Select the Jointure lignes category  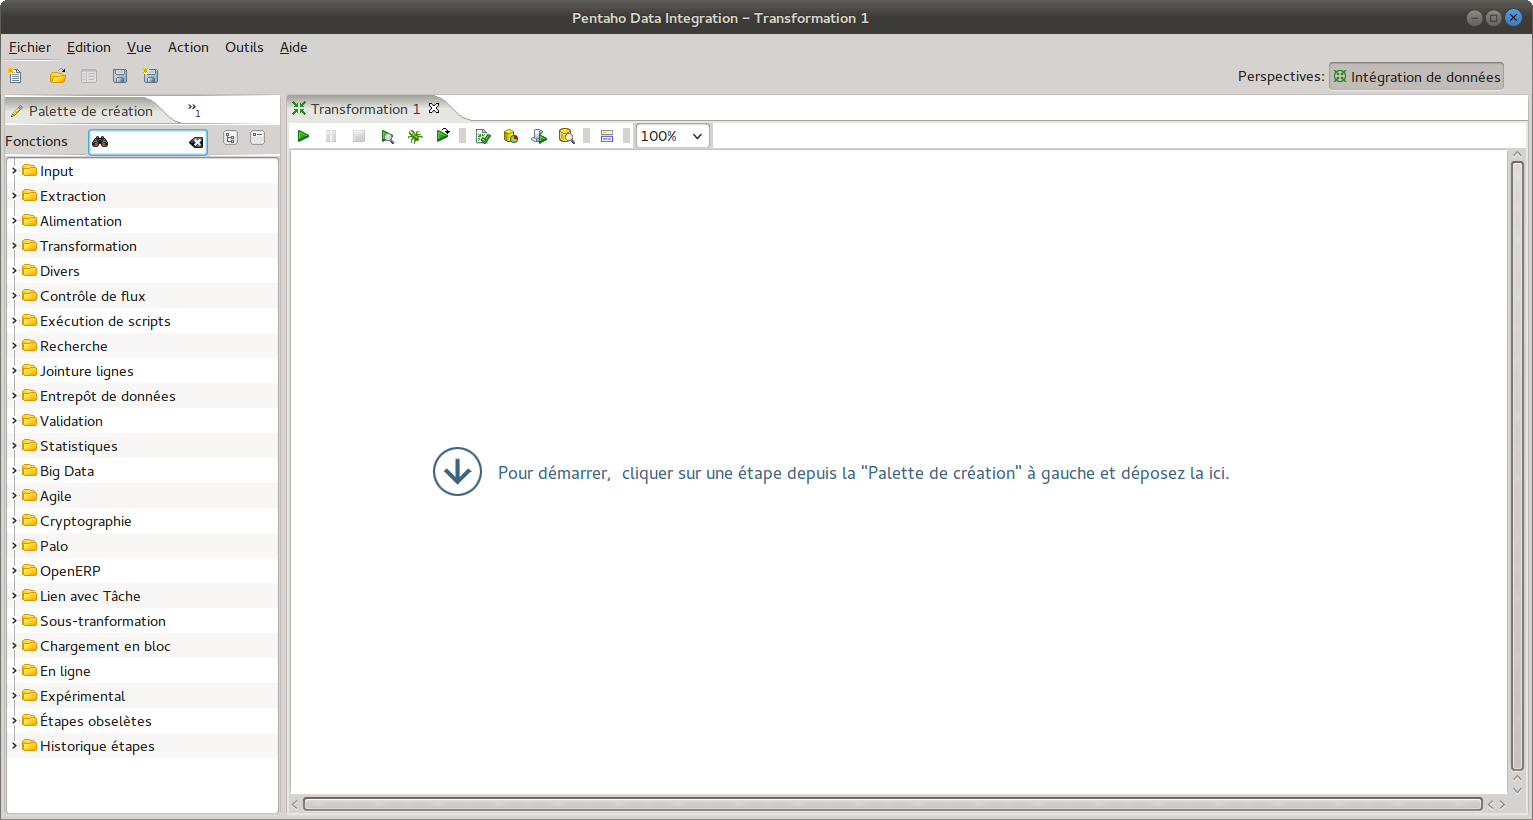pos(86,371)
